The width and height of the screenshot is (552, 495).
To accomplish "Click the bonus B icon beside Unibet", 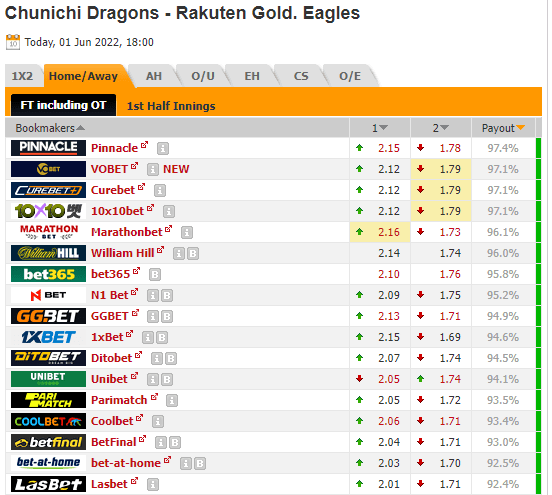I will 167,380.
